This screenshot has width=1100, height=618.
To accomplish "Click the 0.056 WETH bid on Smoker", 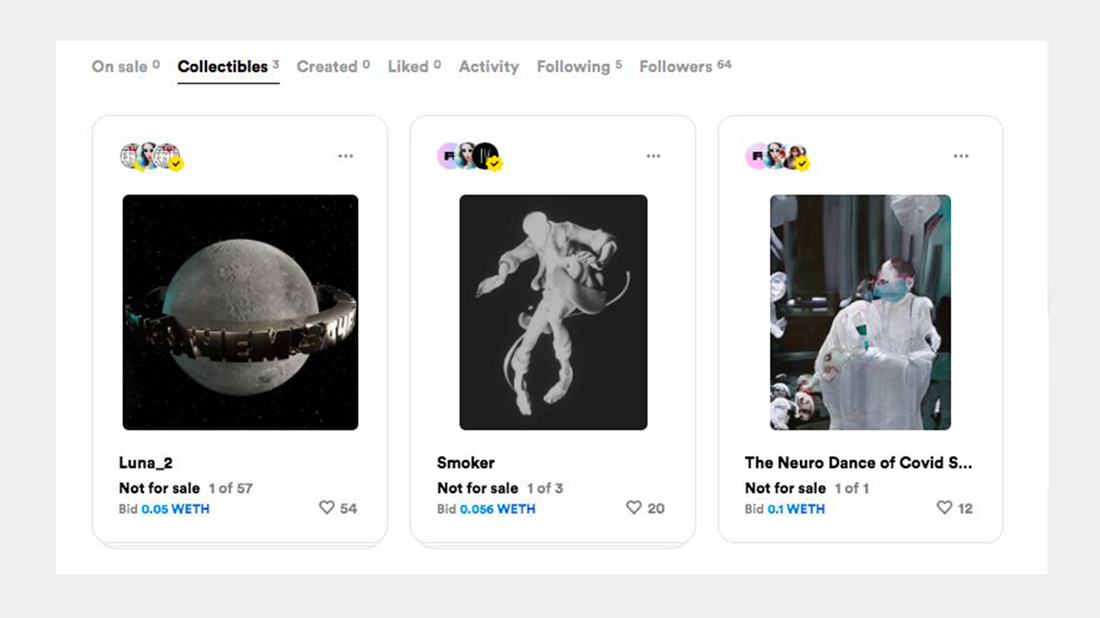I will [497, 509].
